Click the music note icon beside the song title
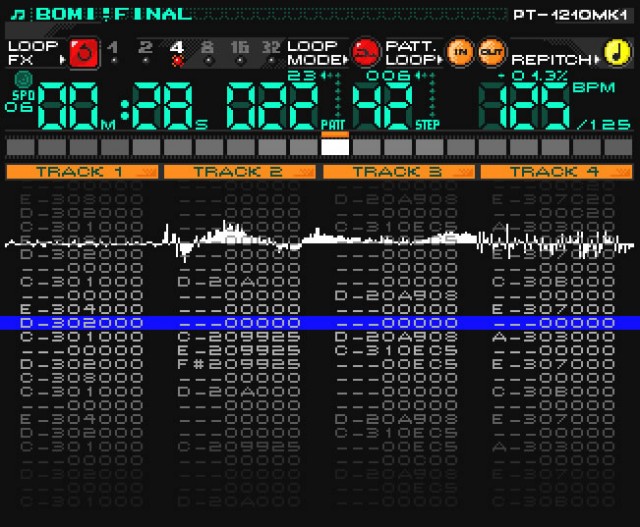640x527 pixels. pyautogui.click(x=18, y=14)
